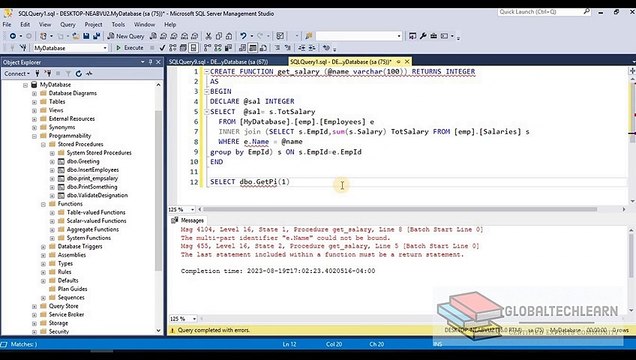Click the Change Connection icon

[x=23, y=48]
